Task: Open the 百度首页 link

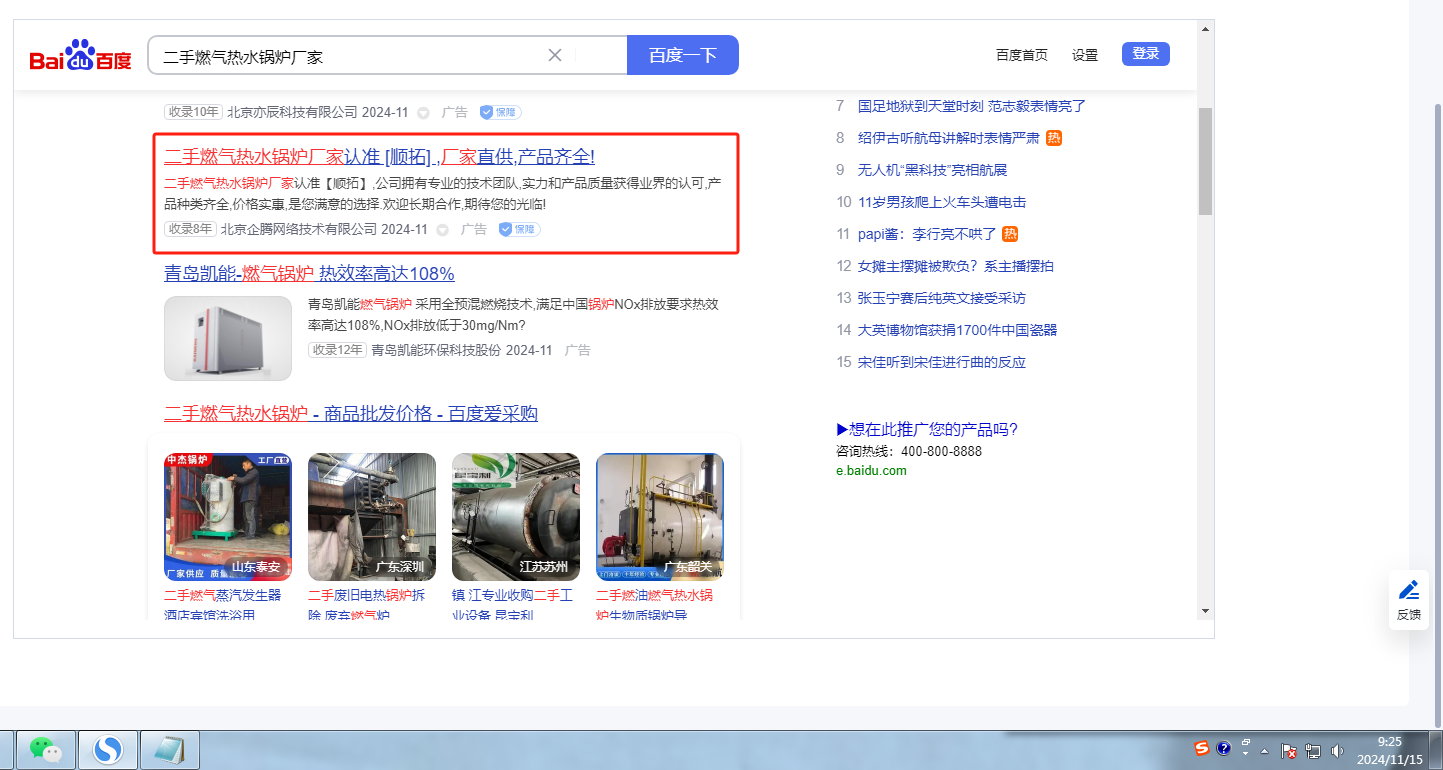Action: [x=1022, y=55]
